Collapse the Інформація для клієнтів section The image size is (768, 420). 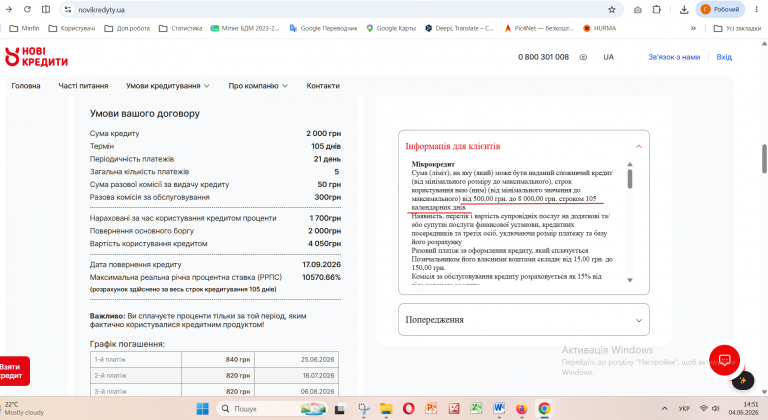pyautogui.click(x=524, y=146)
